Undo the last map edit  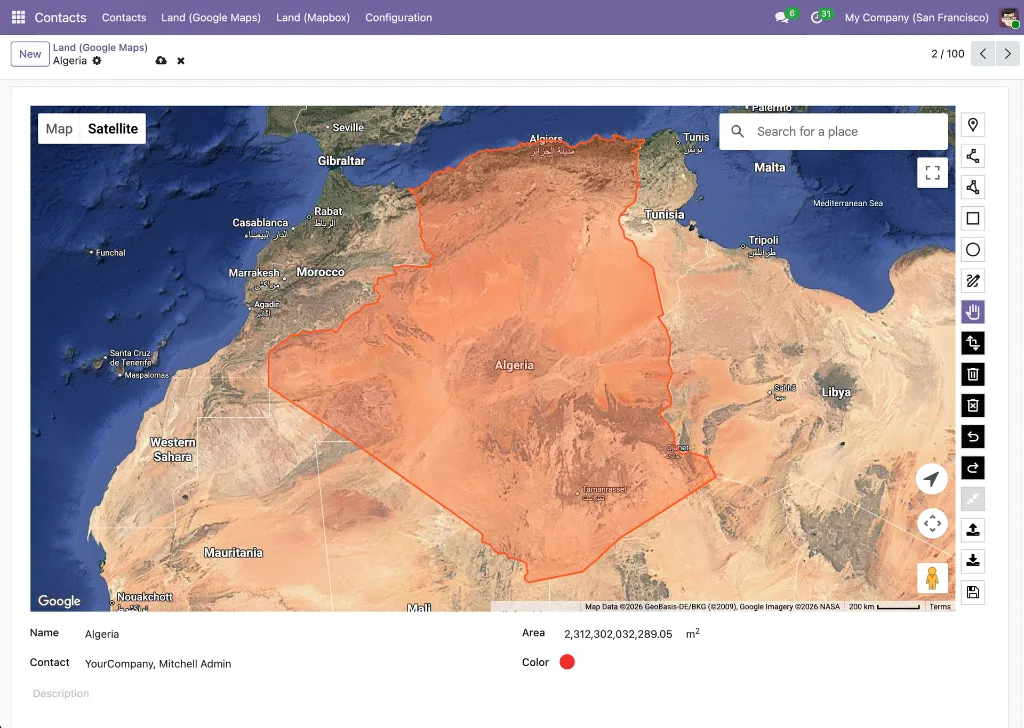pyautogui.click(x=972, y=437)
